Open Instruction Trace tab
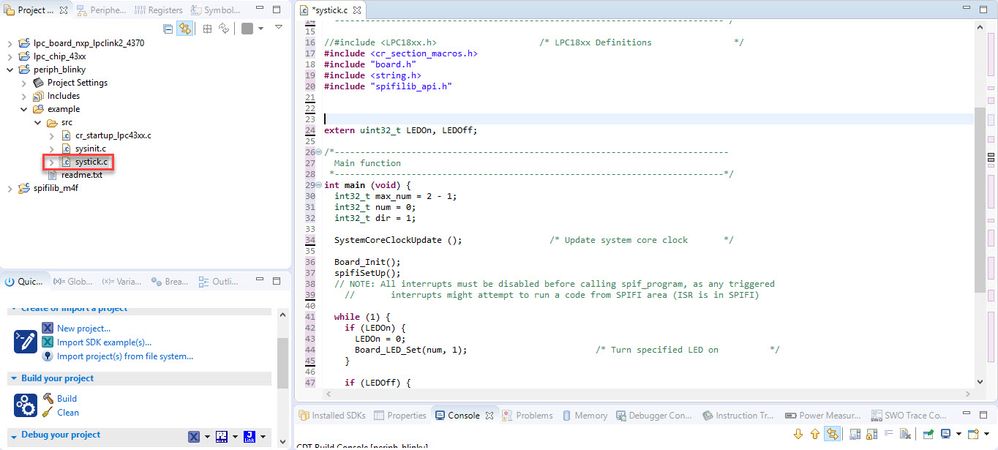This screenshot has width=998, height=450. 738,416
